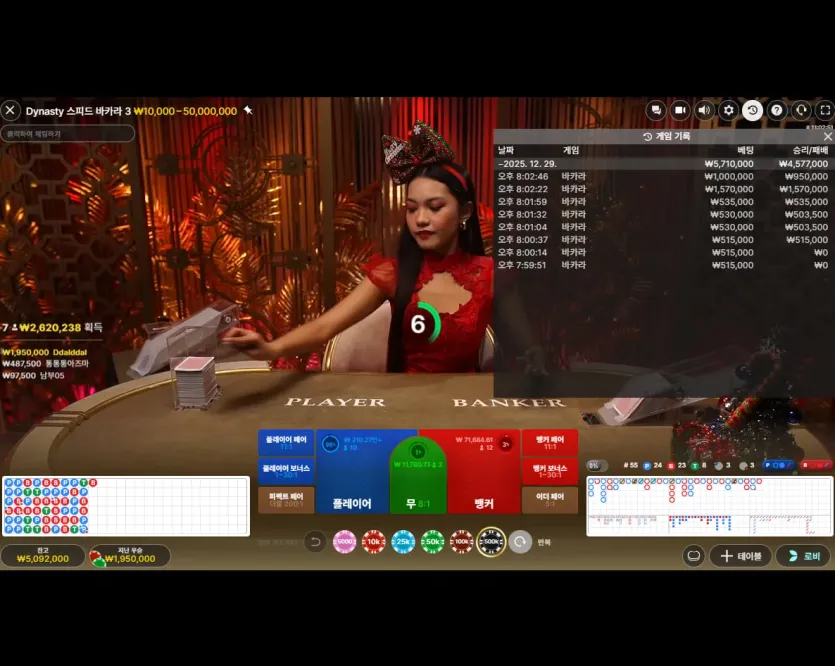Click the big road scoreboard grid
Screen dimensions: 835x666
(709, 495)
